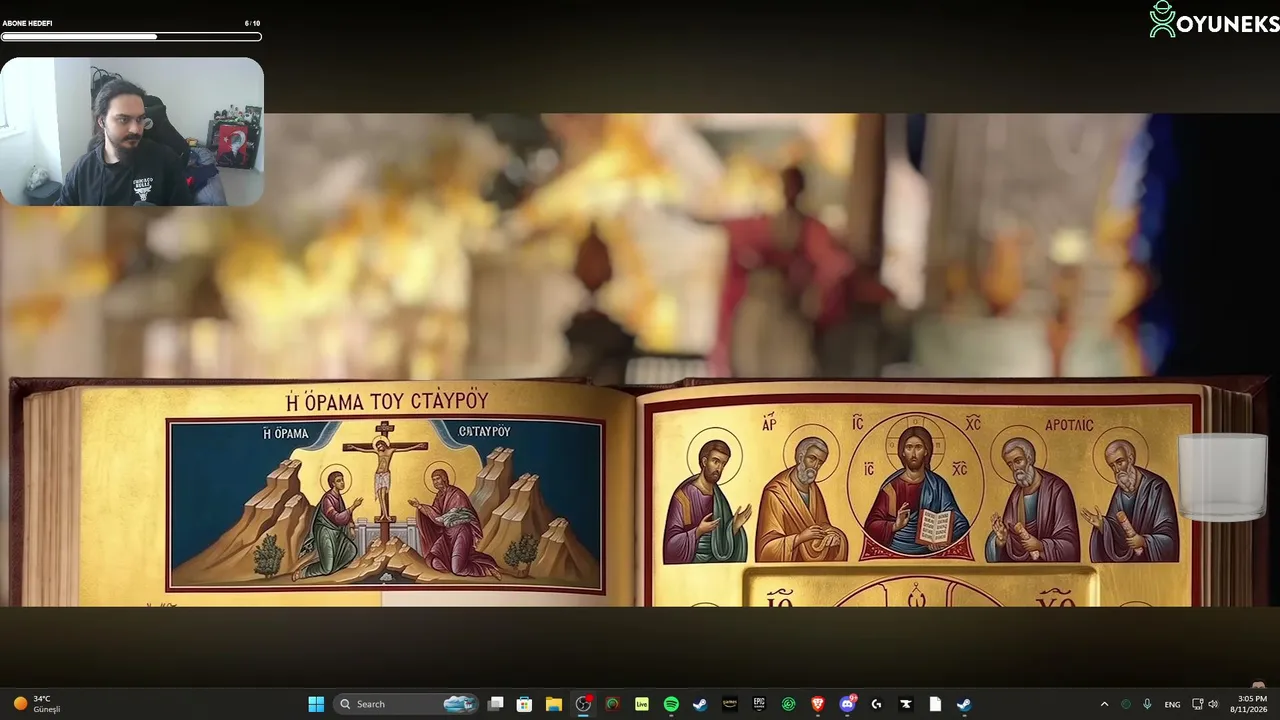Click the 6 / 10 goal counter
The image size is (1280, 720).
(252, 23)
